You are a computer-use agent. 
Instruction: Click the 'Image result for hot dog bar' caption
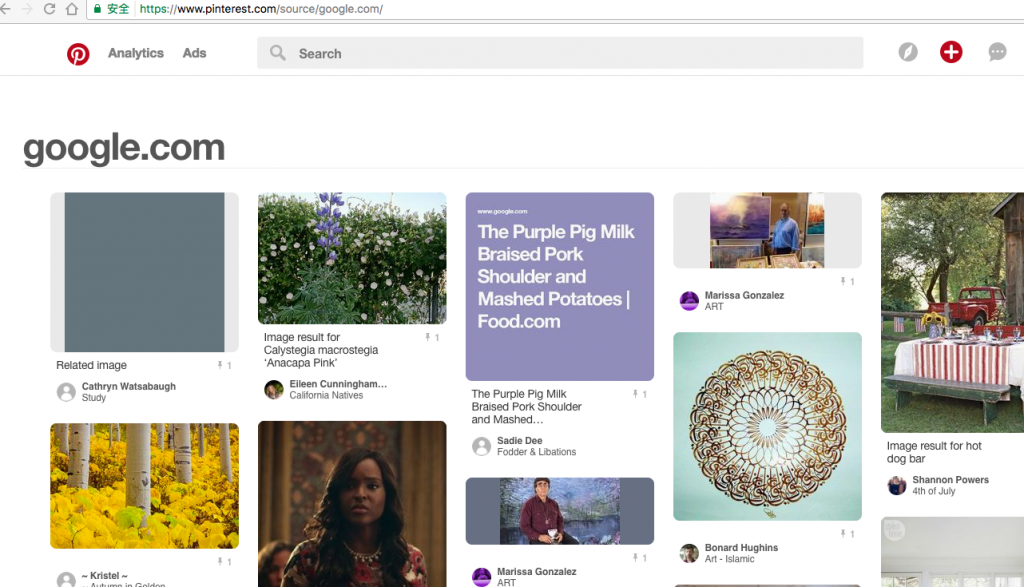pos(934,452)
